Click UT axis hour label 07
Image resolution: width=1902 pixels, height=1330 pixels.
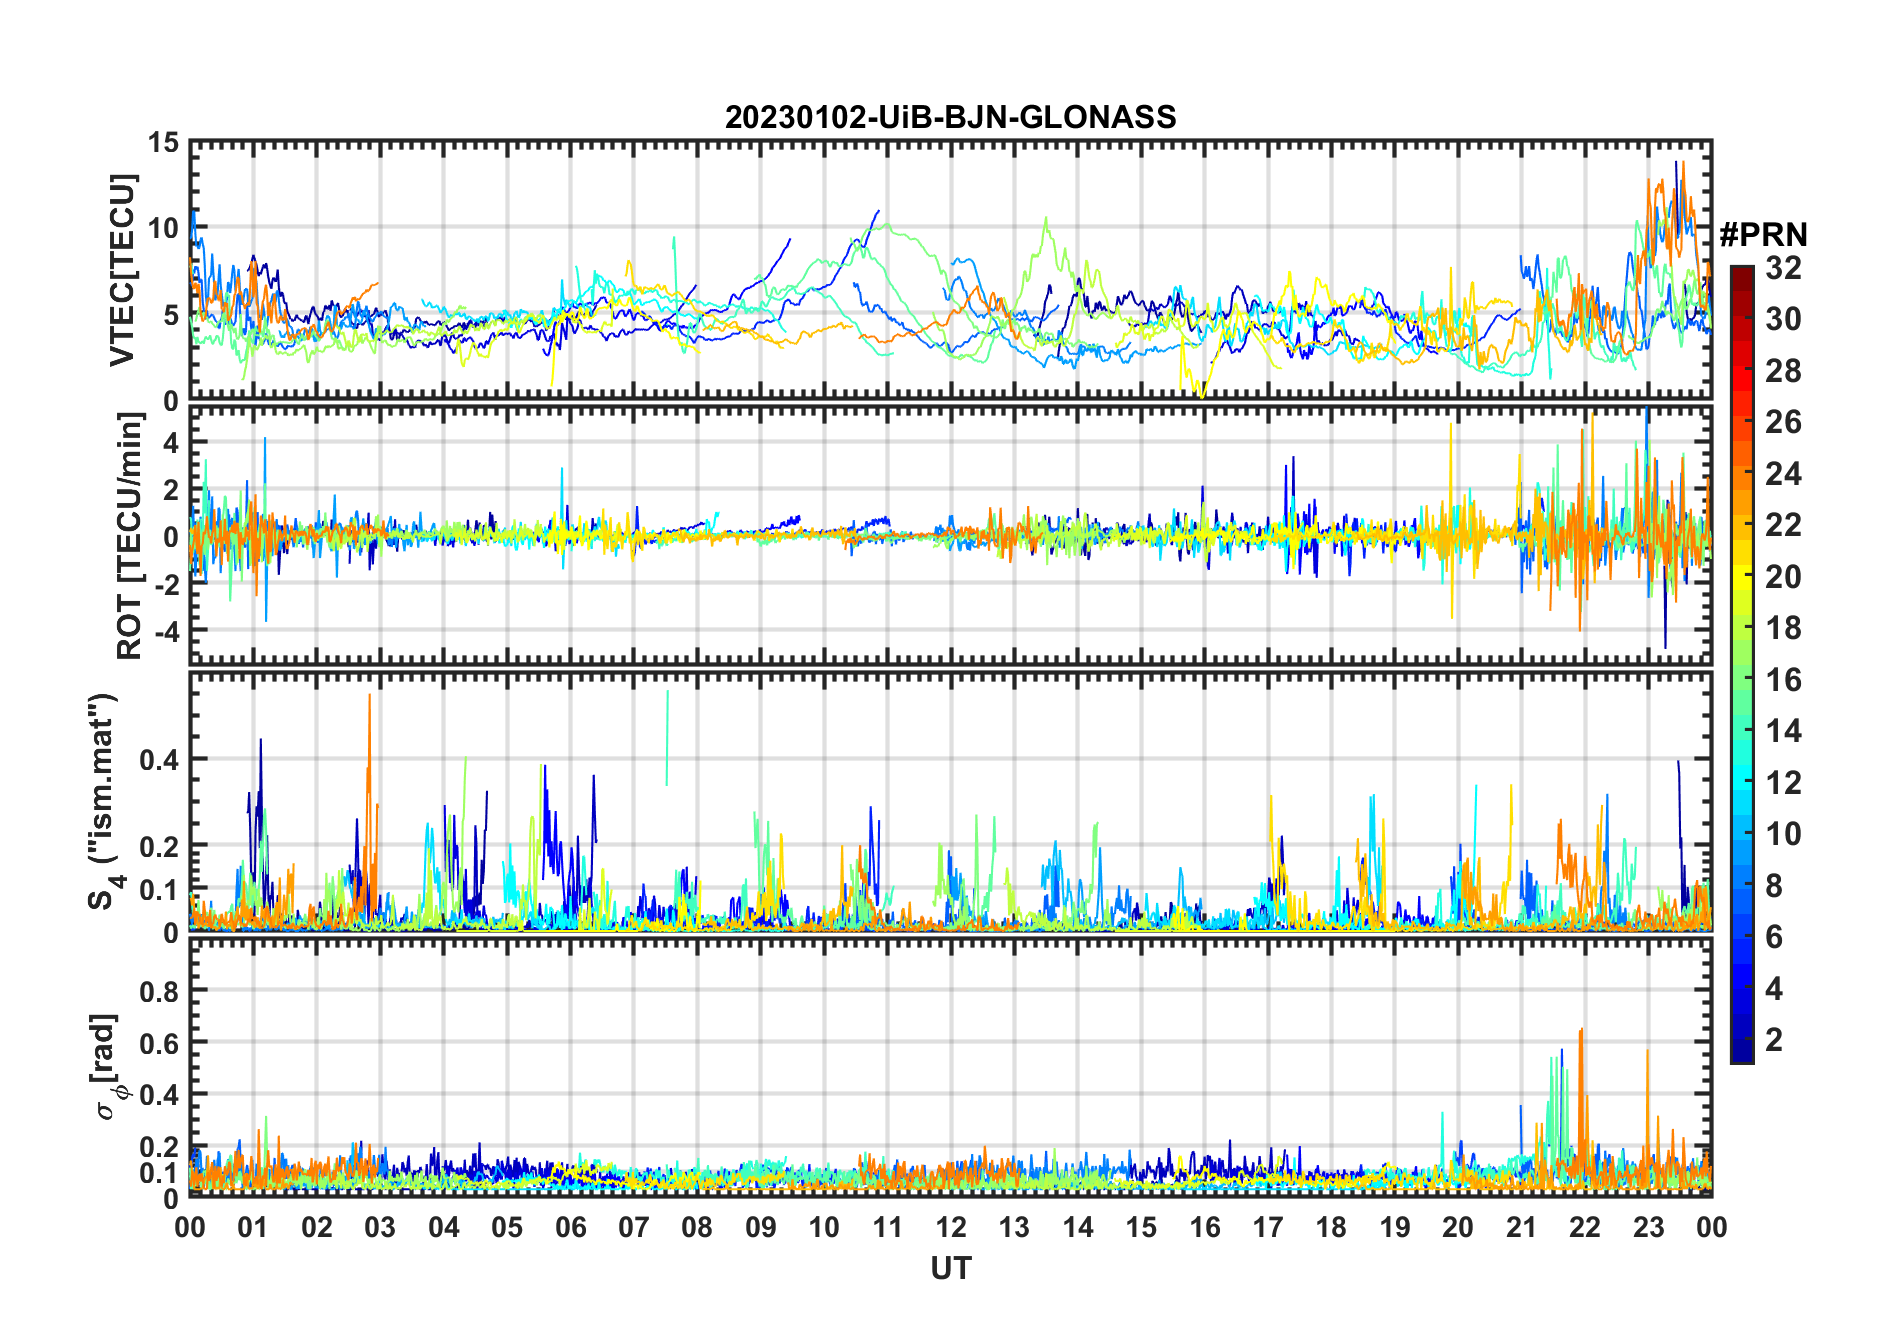(634, 1227)
